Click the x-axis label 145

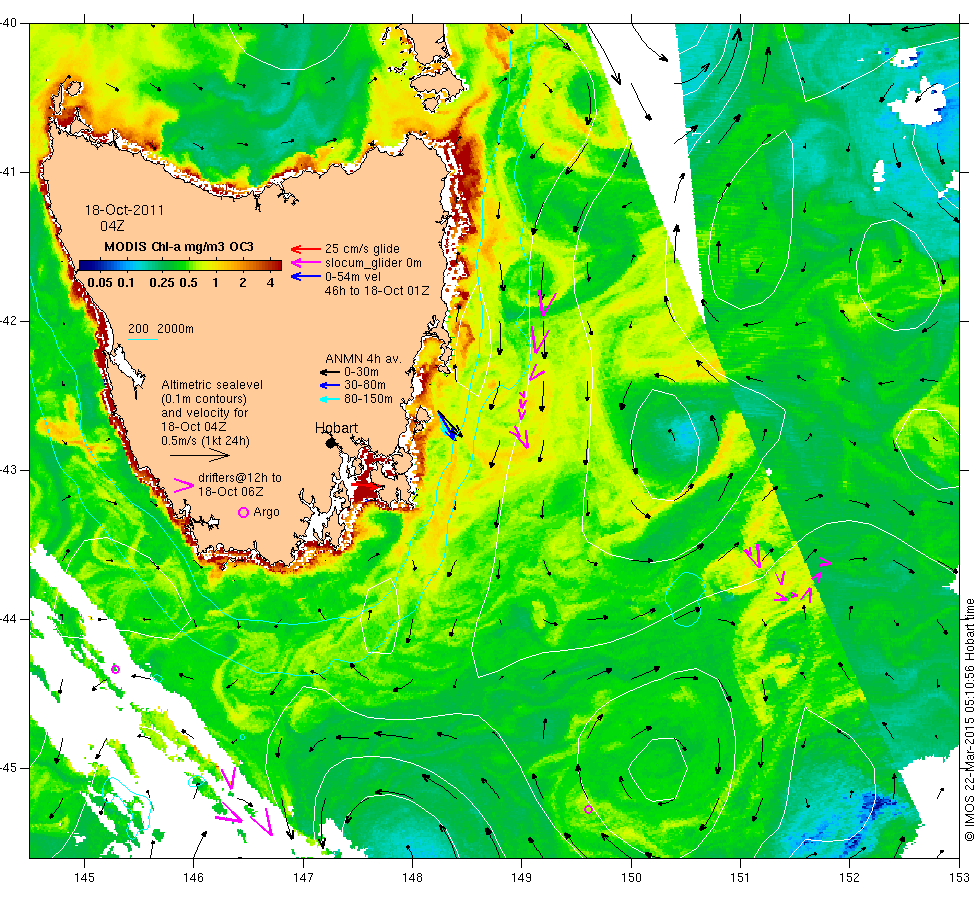coord(84,878)
